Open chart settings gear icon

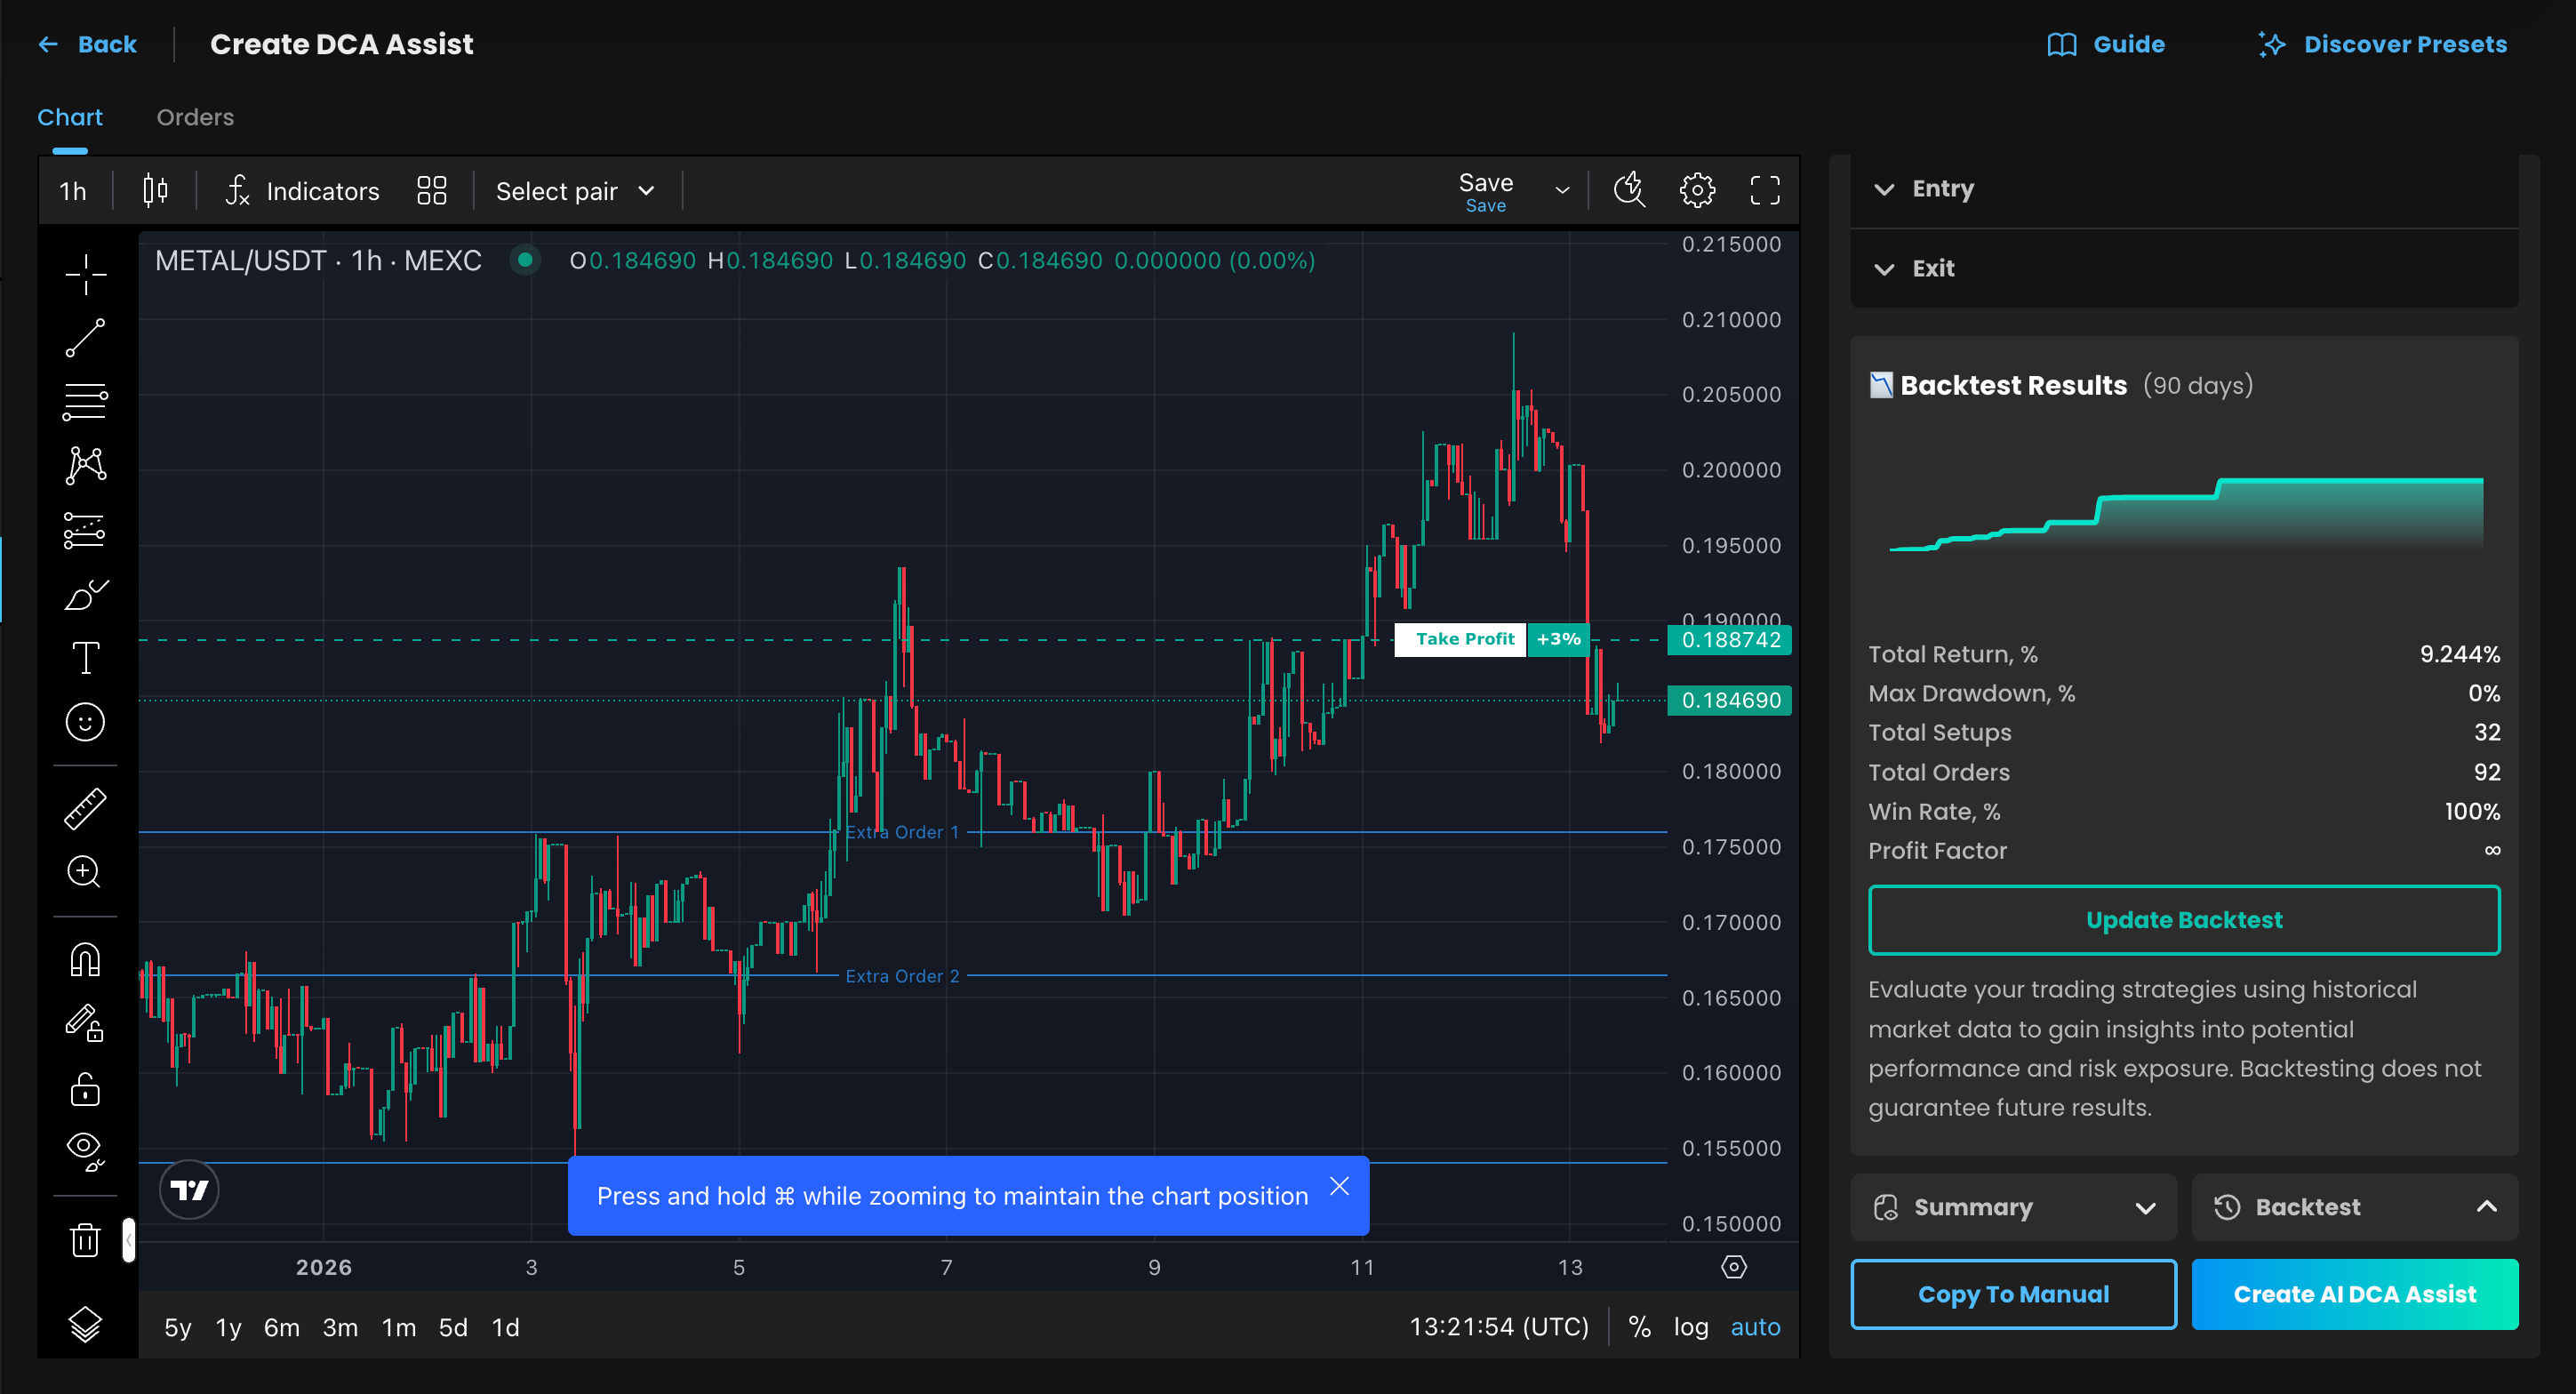(1696, 190)
